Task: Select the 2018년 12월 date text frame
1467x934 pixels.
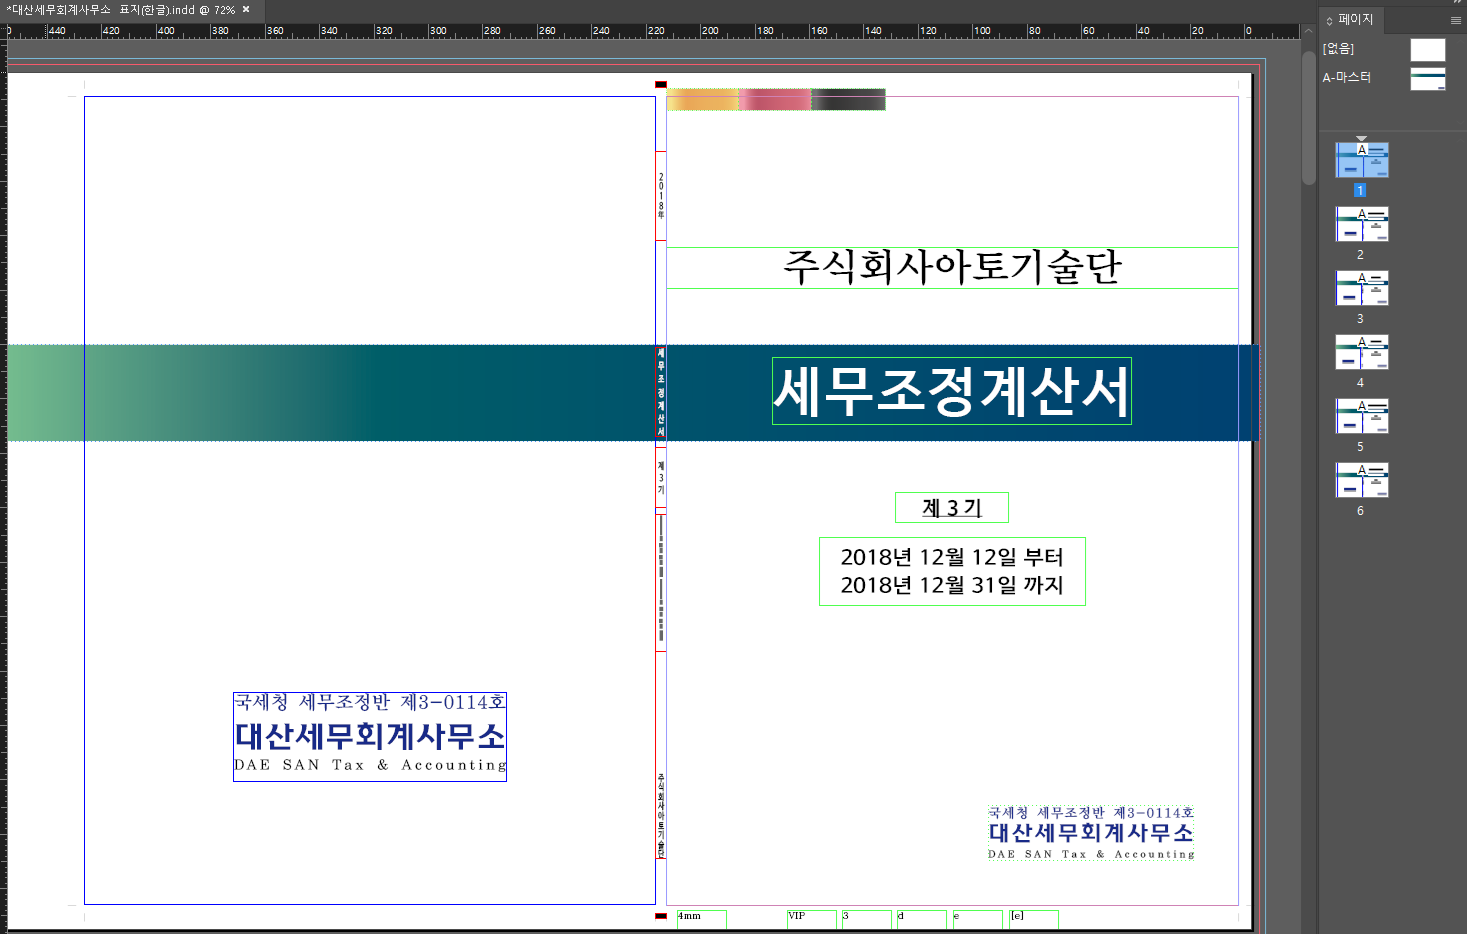Action: 951,571
